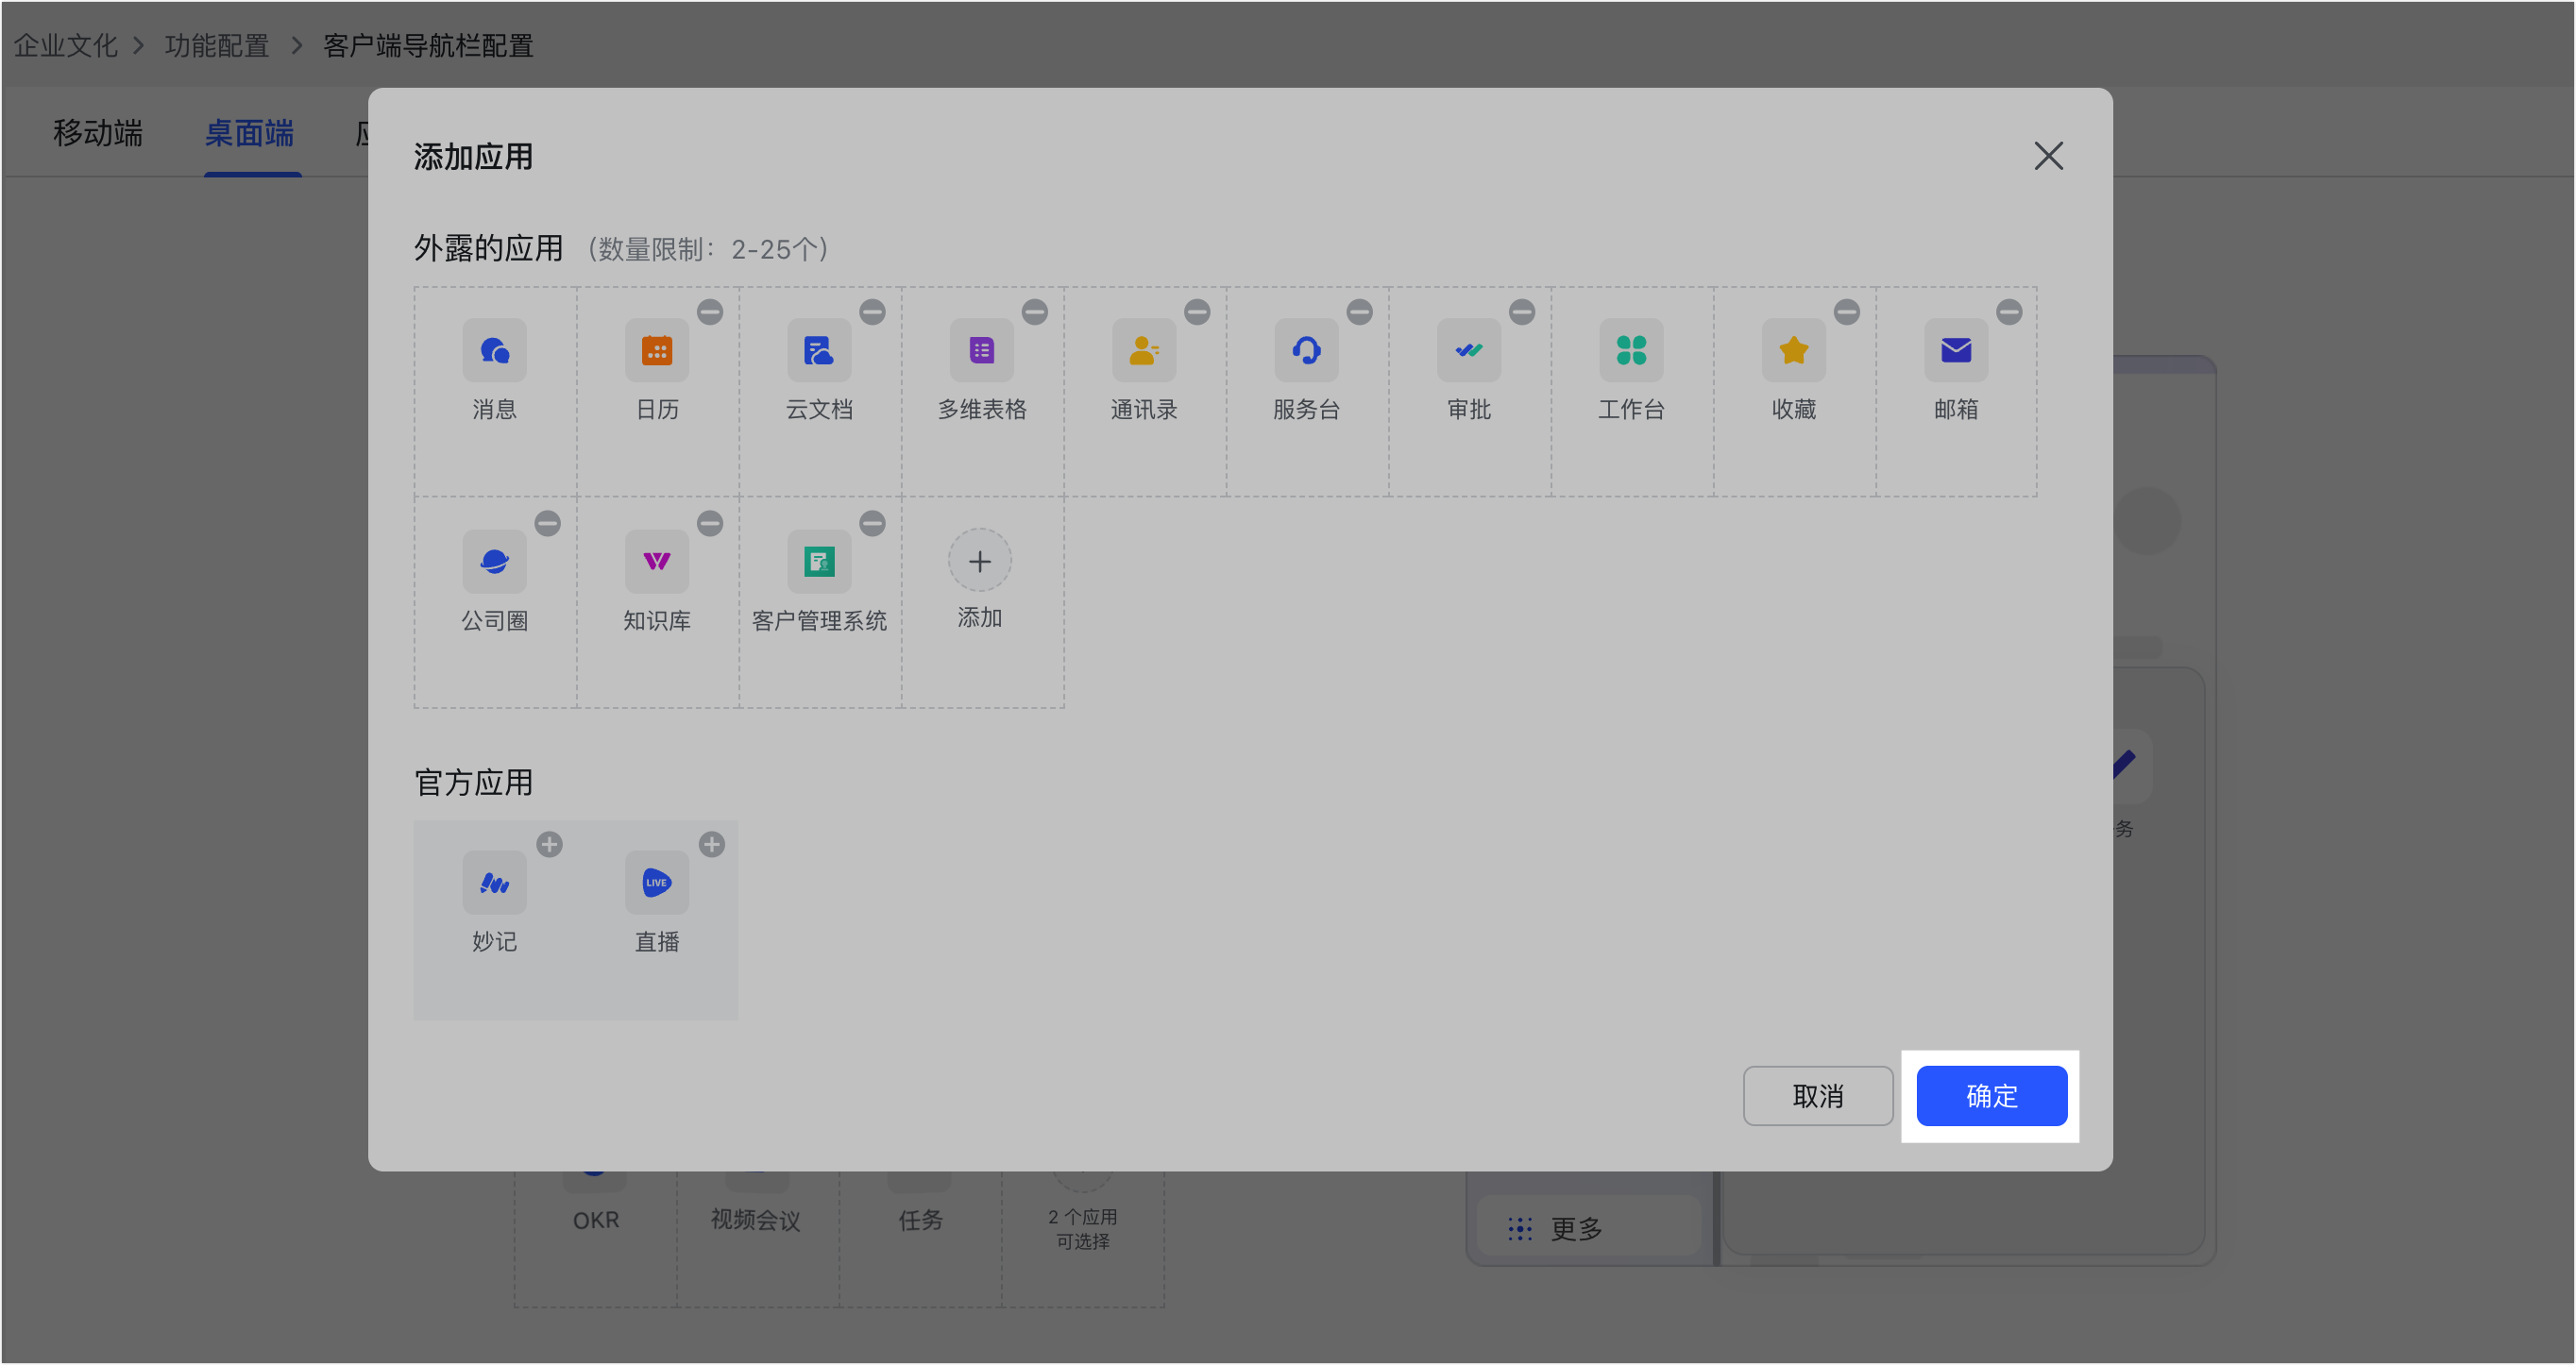Click the 邮箱 mail app icon
The height and width of the screenshot is (1365, 2576).
pos(1957,350)
